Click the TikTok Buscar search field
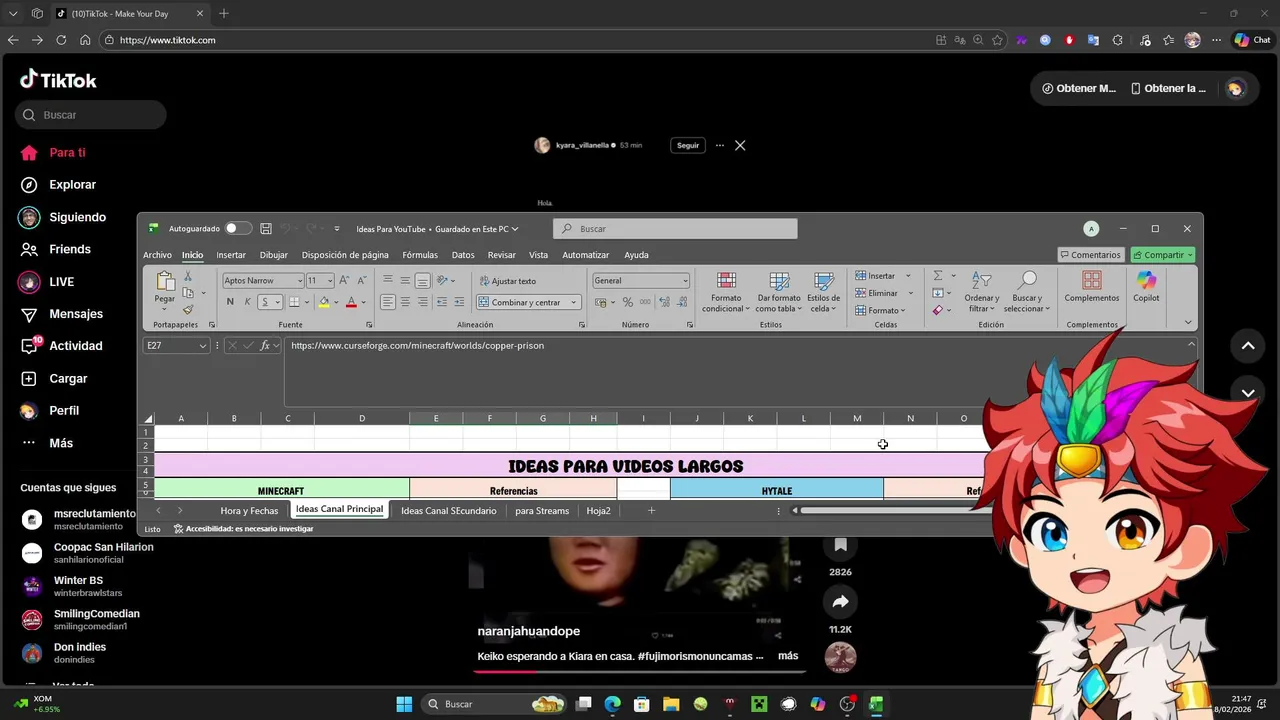 coord(90,115)
